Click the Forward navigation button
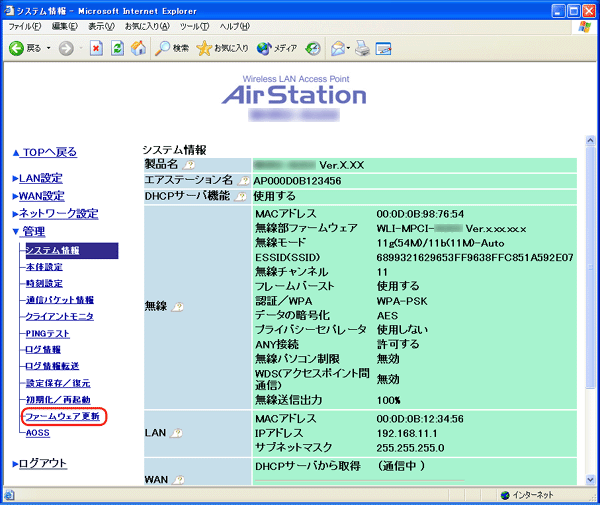 (x=66, y=49)
